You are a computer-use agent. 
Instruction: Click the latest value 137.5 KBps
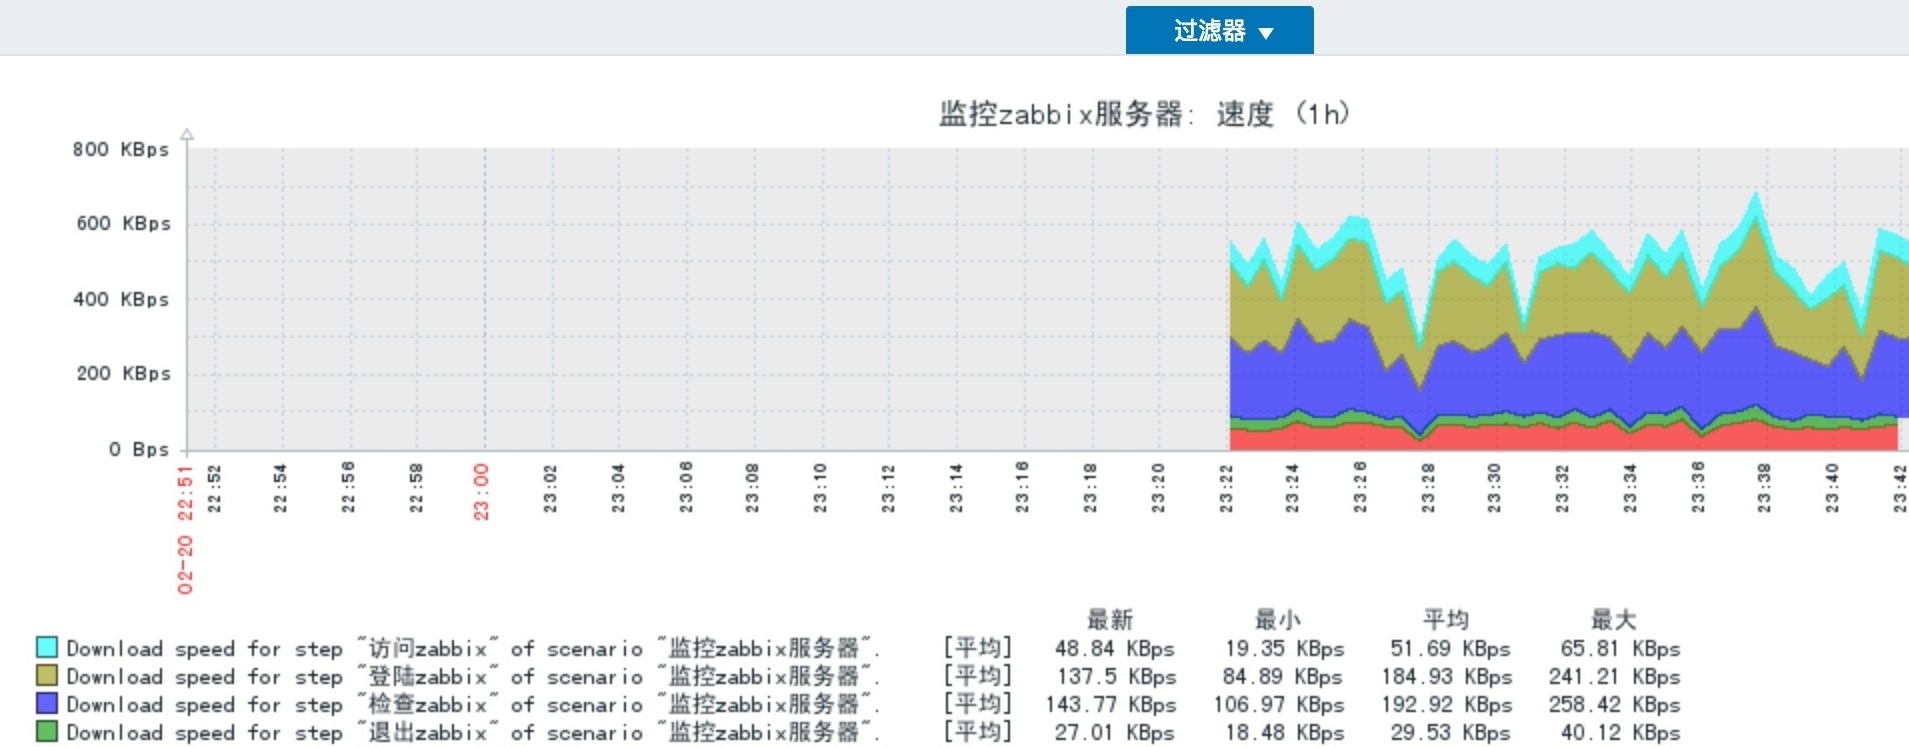1116,677
